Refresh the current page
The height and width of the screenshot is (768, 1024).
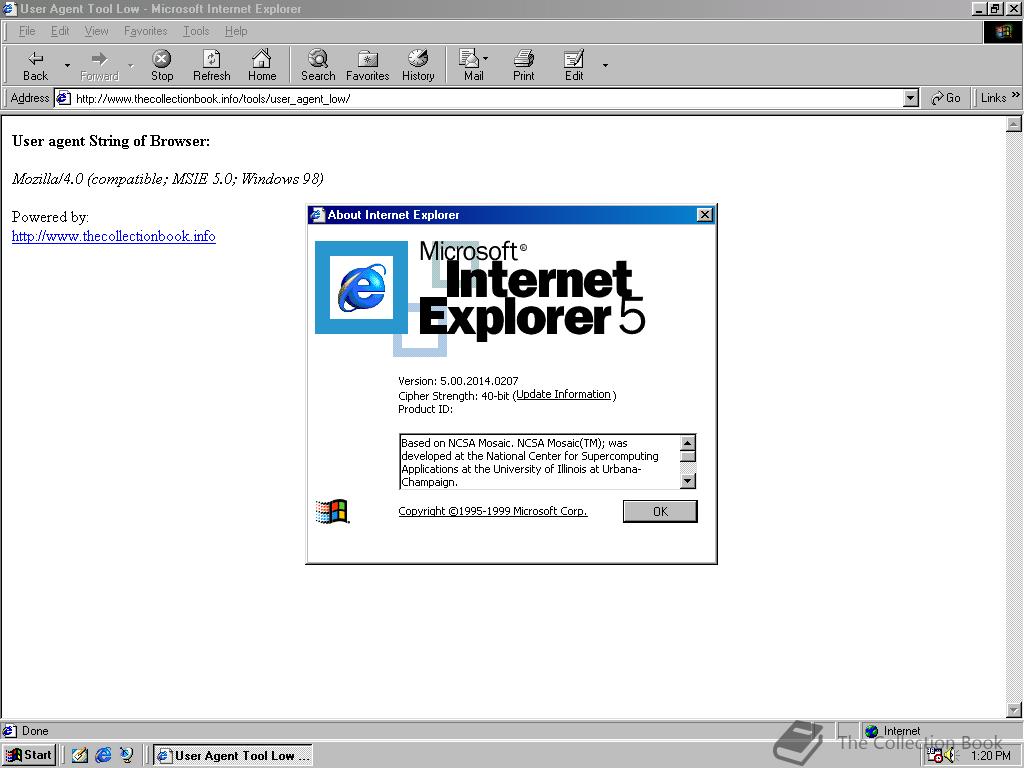tap(212, 65)
